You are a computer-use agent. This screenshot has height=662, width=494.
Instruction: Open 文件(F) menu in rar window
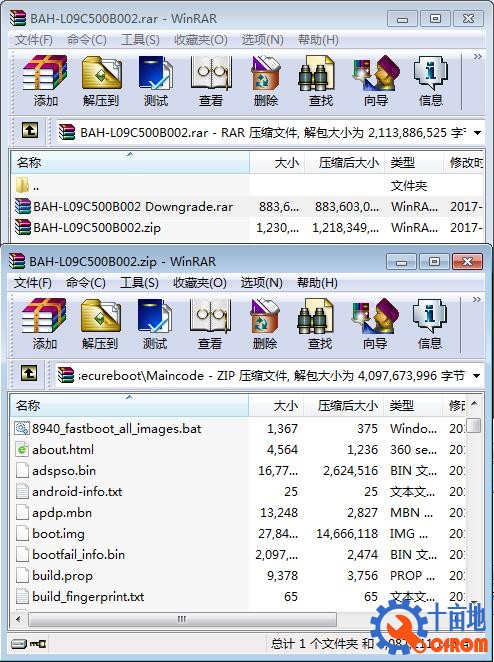pyautogui.click(x=34, y=40)
